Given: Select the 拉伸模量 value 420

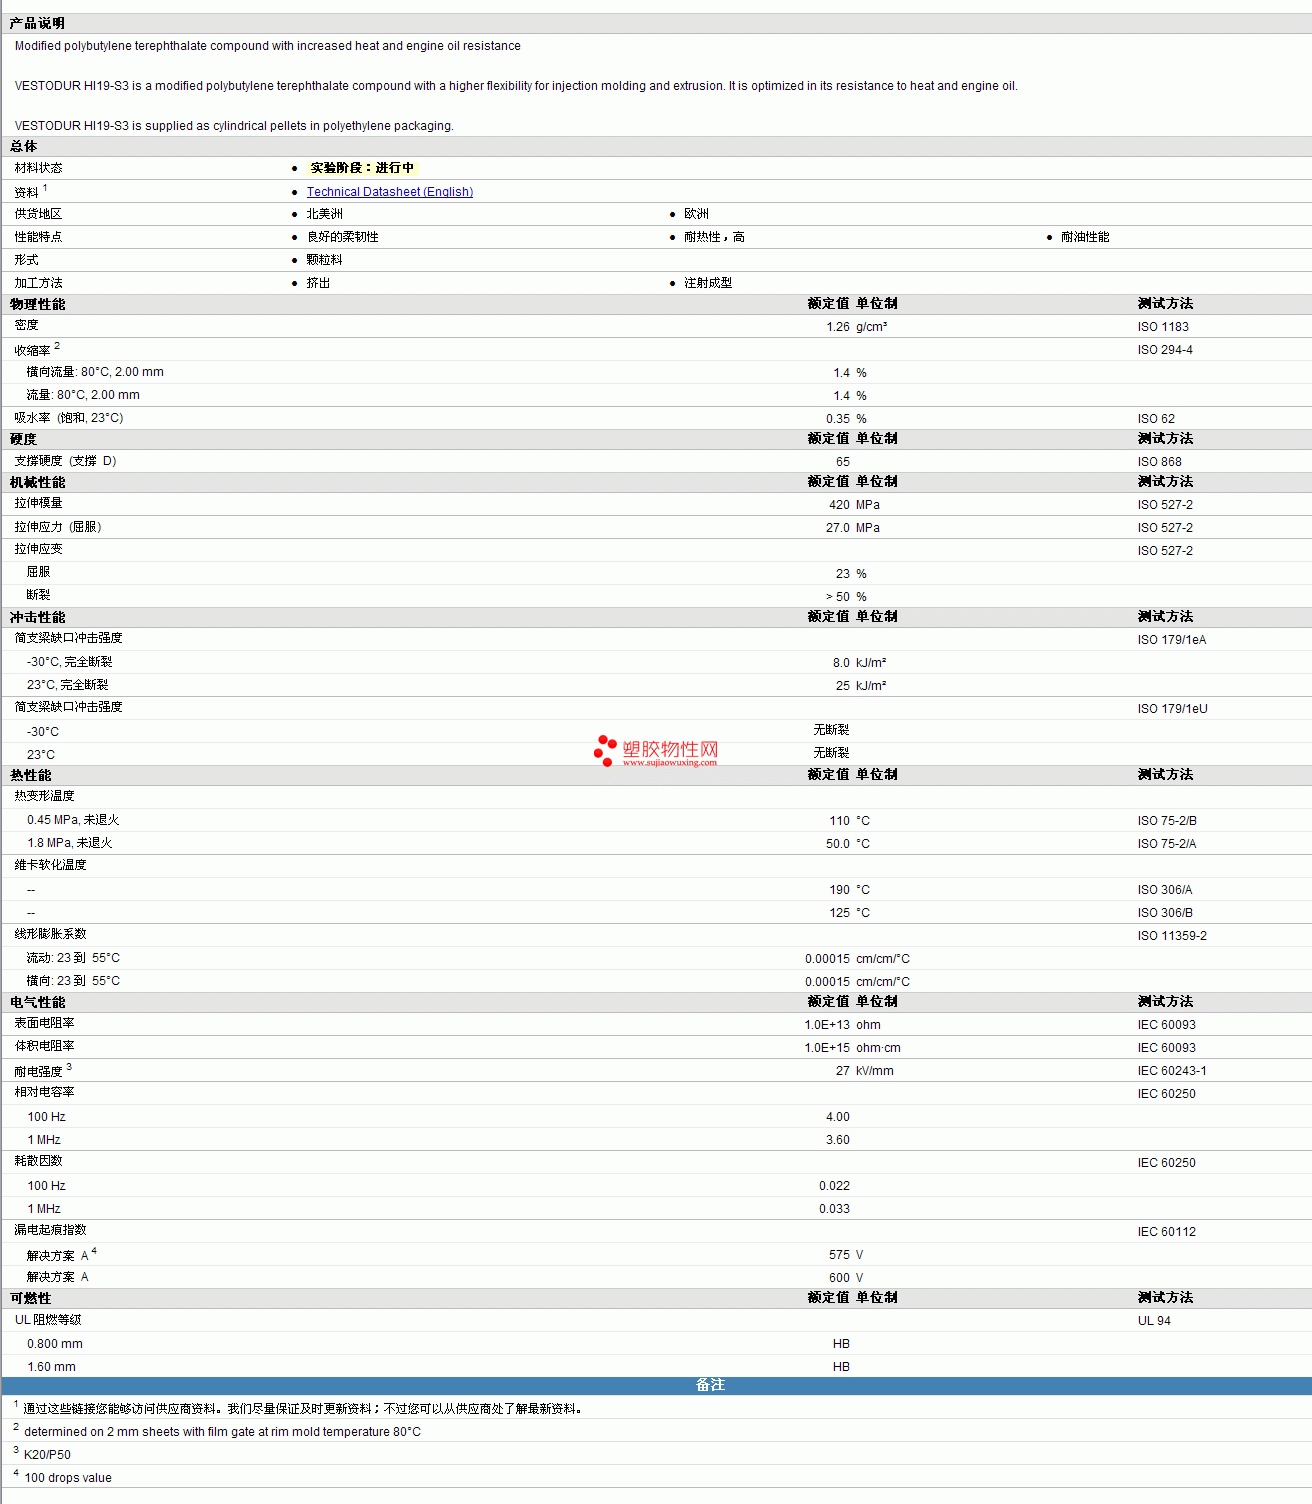Looking at the screenshot, I should tap(840, 505).
